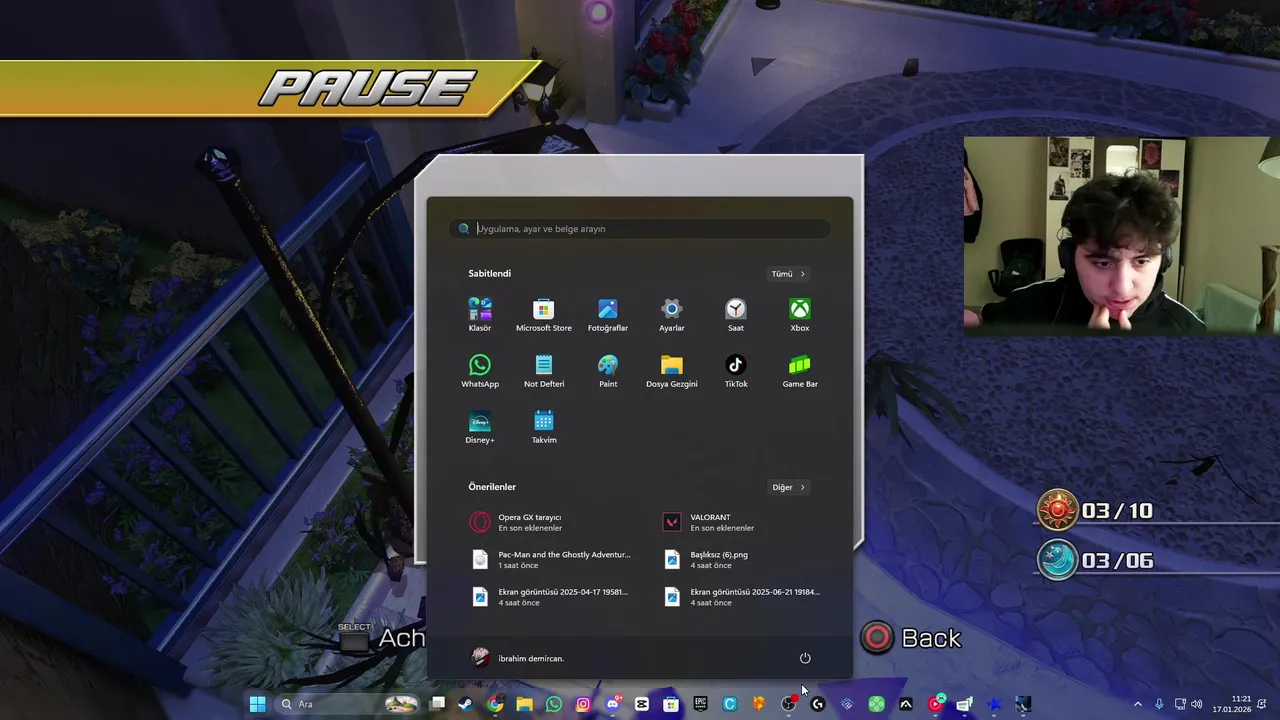
Task: Open YouTube Music from the taskbar
Action: 935,704
